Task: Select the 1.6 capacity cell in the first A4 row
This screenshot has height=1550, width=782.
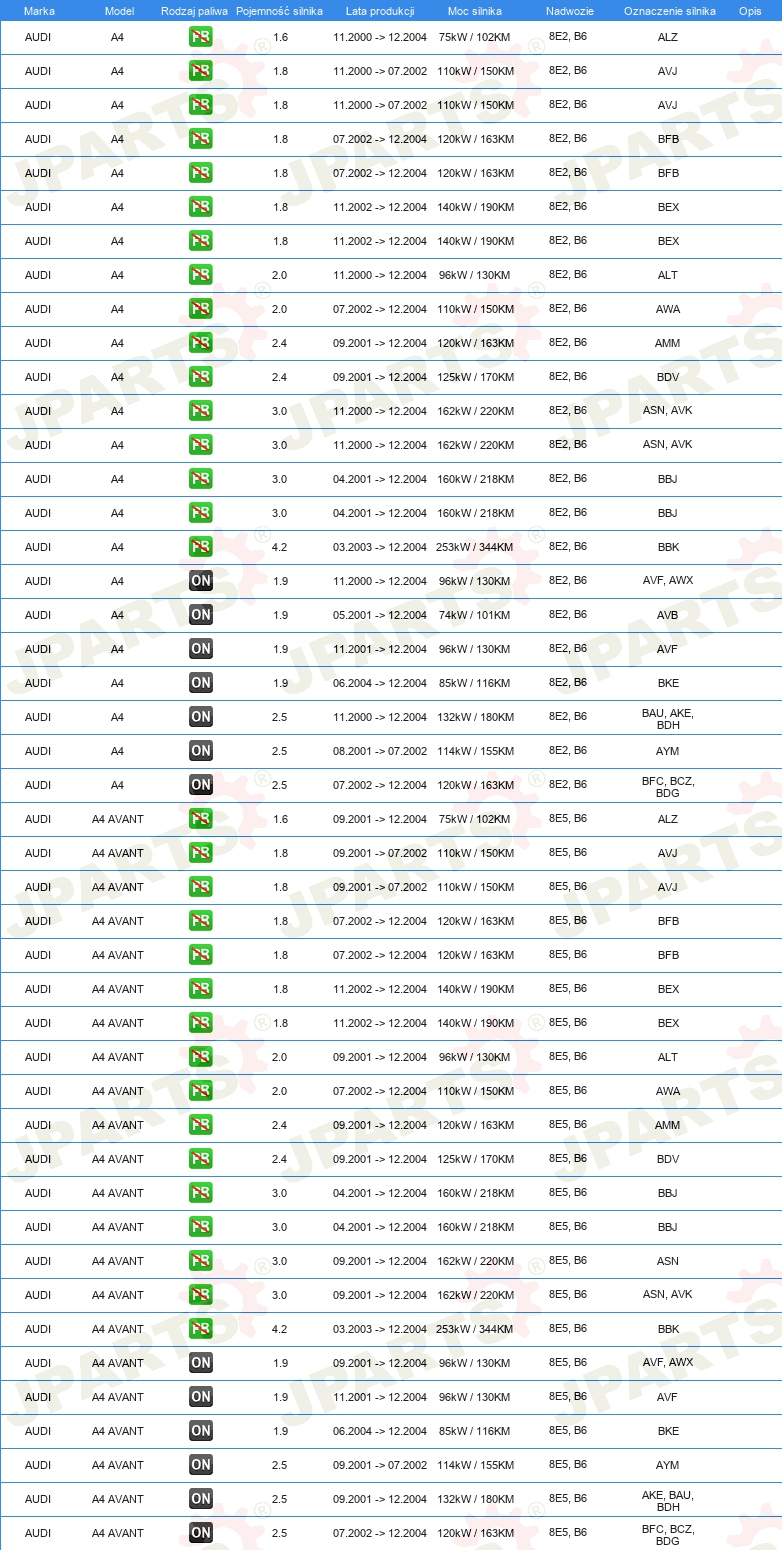Action: coord(280,38)
